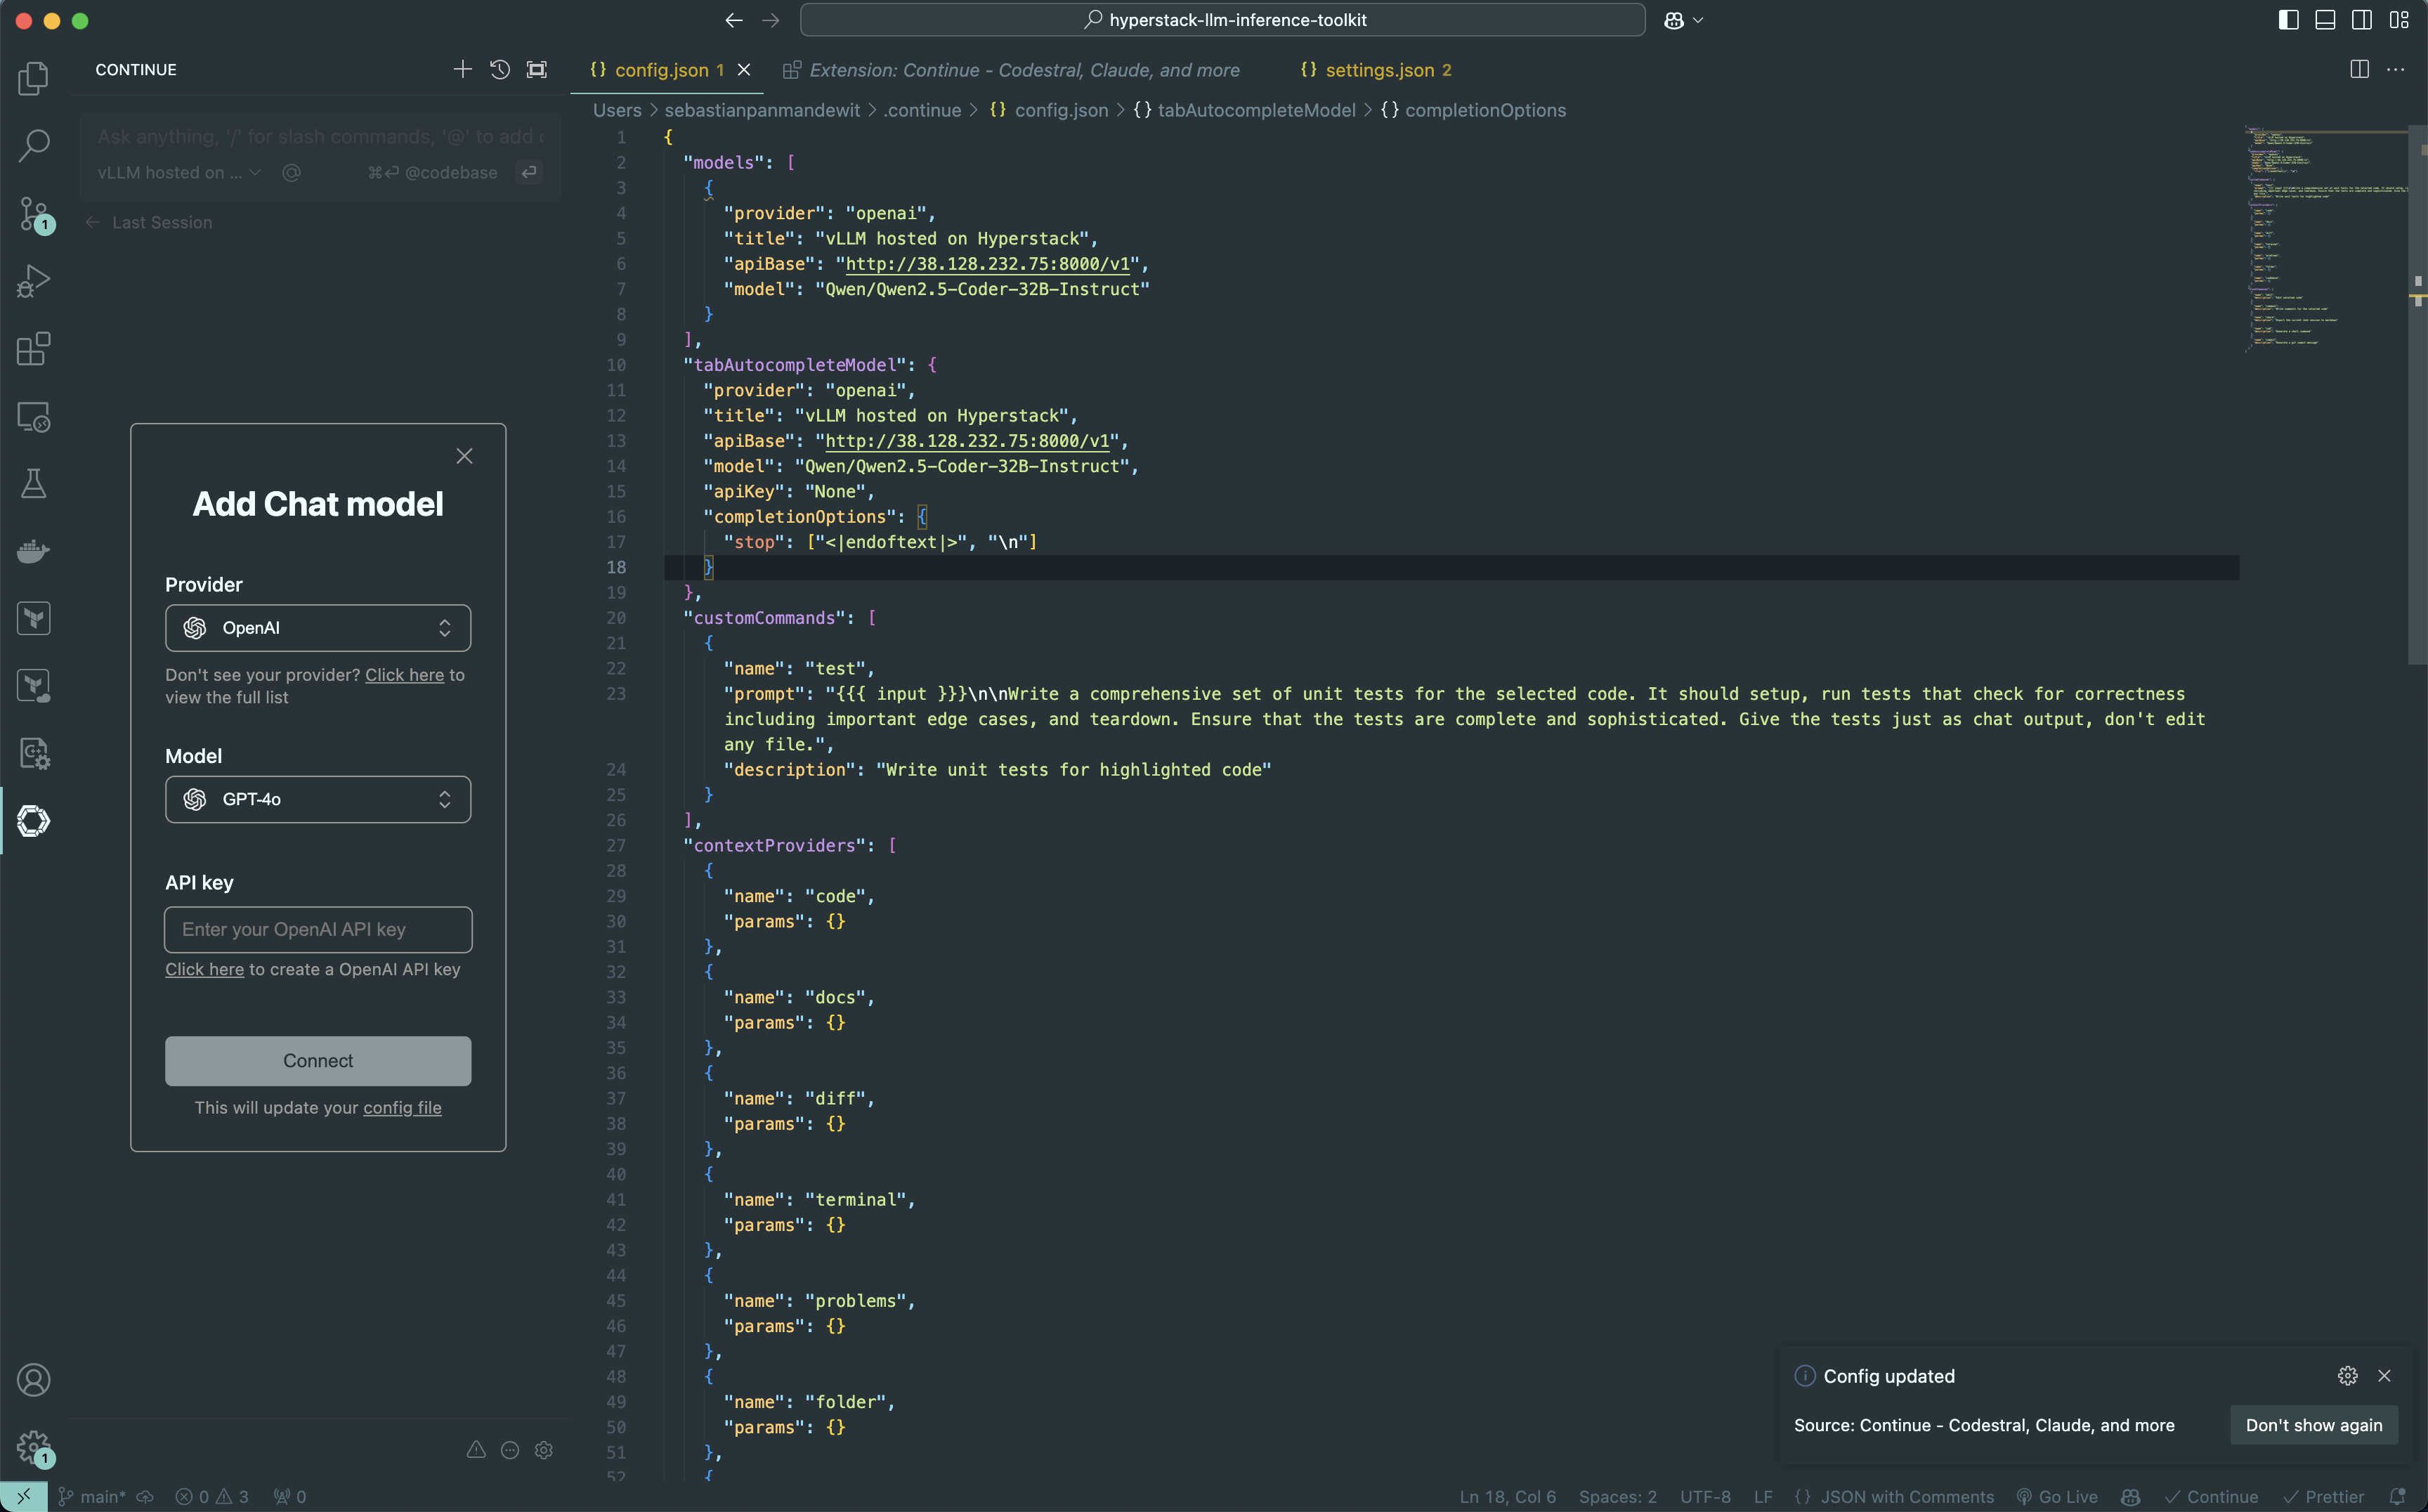Viewport: 2428px width, 1512px height.
Task: Open the Extensions view
Action: [33, 348]
